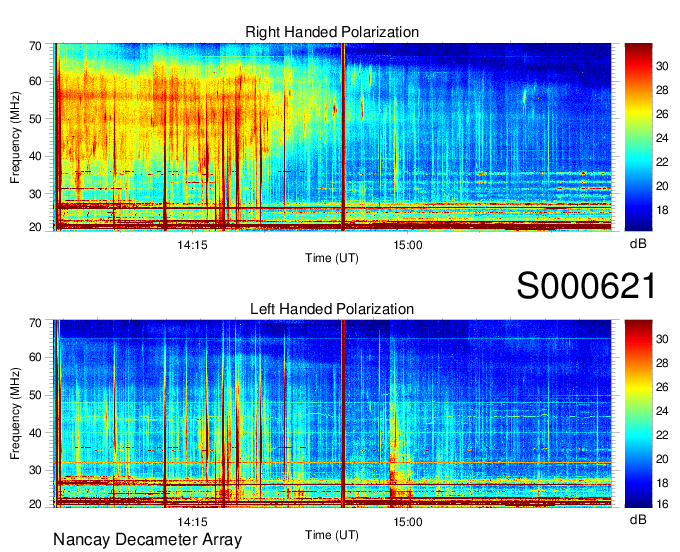
Task: Click the 14:15 tick label under the top plot
Action: click(x=192, y=245)
